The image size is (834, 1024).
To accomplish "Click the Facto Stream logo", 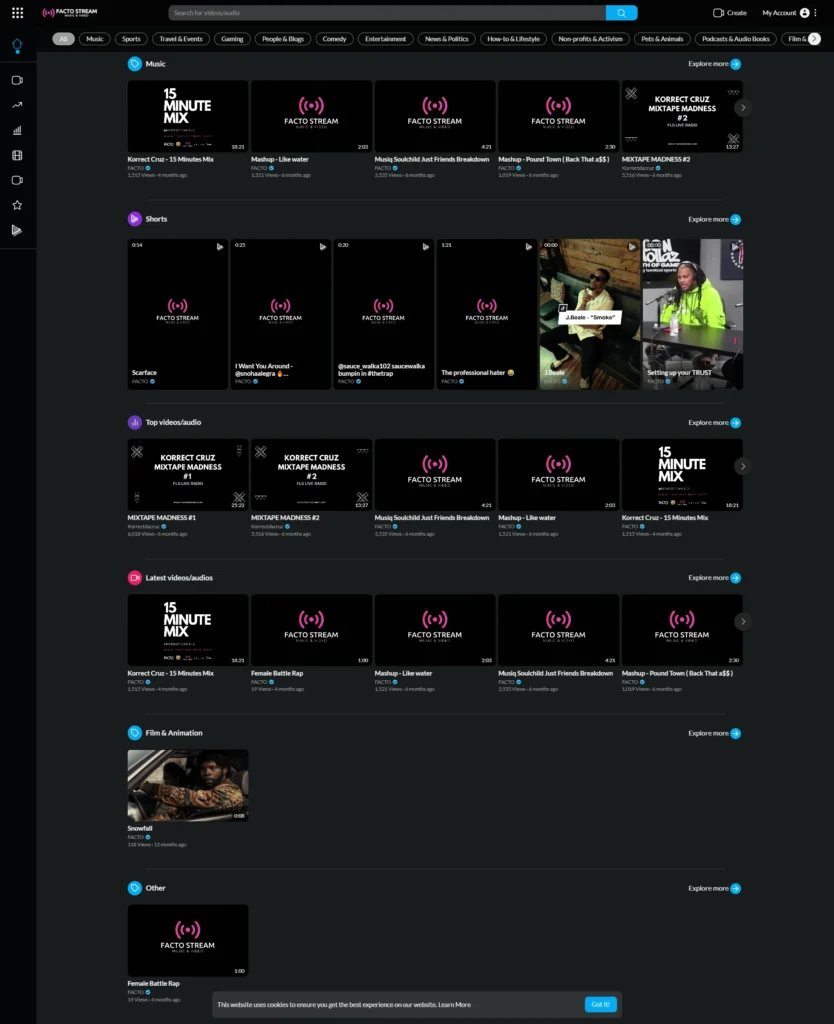I will [70, 12].
